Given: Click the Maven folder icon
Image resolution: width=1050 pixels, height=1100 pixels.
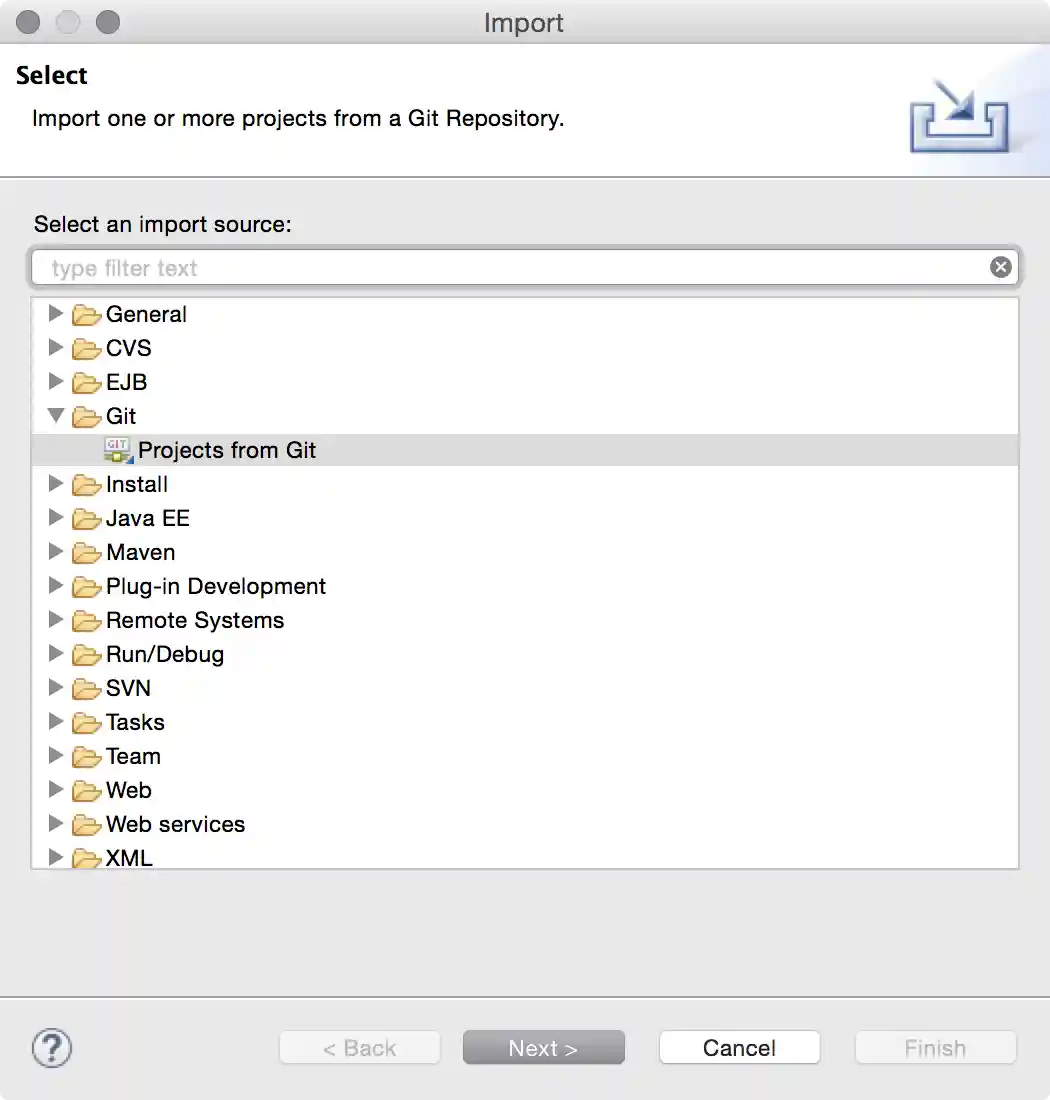Looking at the screenshot, I should [87, 553].
